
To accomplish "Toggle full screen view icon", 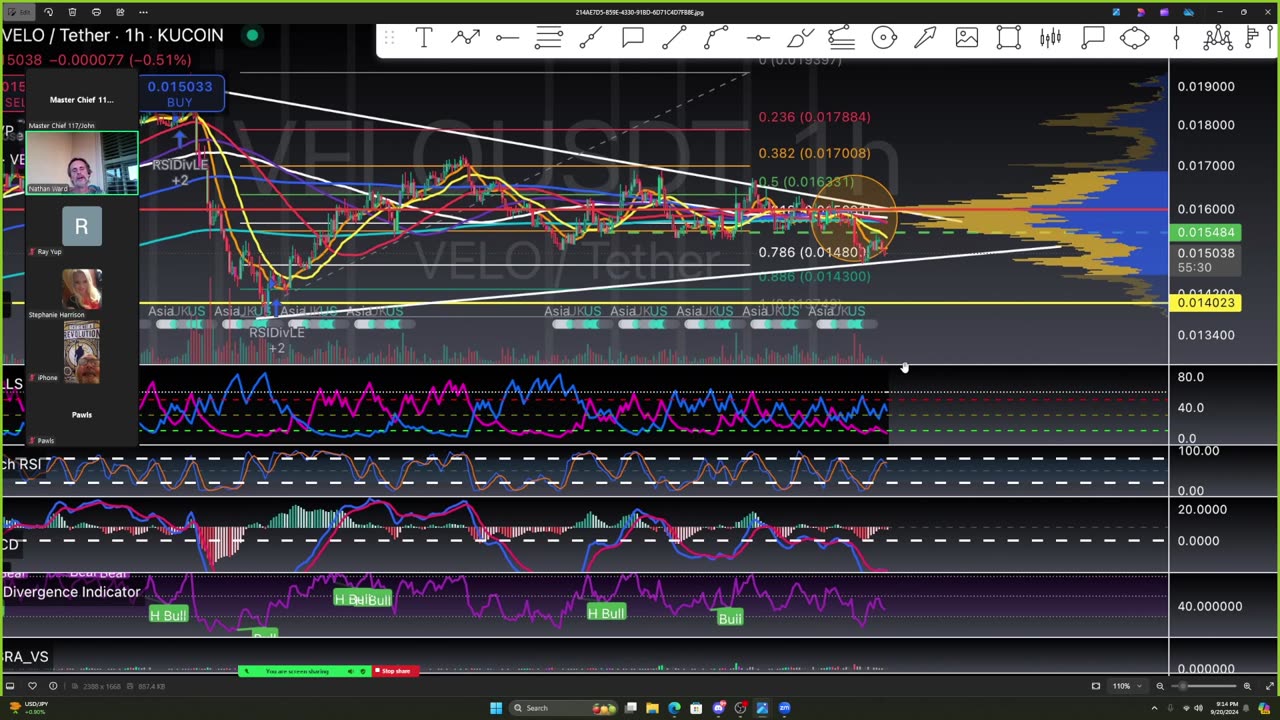I will (x=1268, y=686).
